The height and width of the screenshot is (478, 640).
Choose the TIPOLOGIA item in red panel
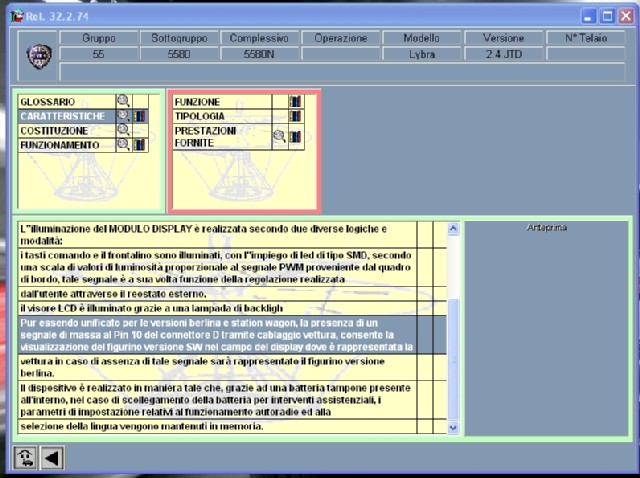pyautogui.click(x=222, y=116)
